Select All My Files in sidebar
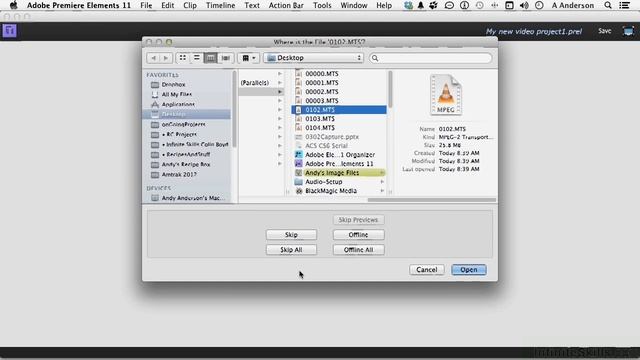The width and height of the screenshot is (640, 360). (176, 94)
